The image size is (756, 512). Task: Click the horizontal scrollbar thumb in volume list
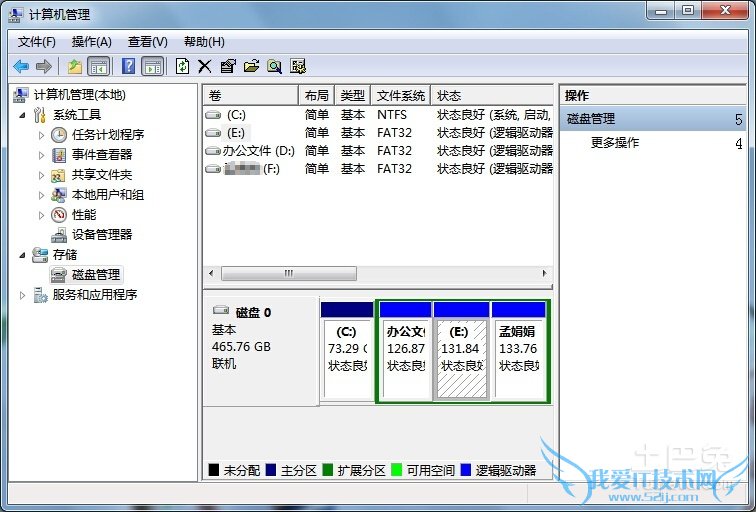(x=289, y=273)
